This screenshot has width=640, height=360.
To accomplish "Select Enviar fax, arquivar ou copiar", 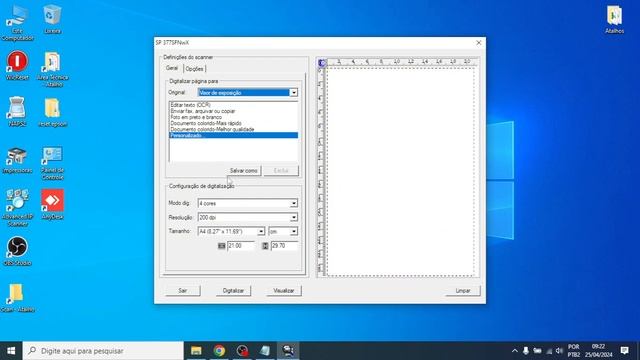I will [x=203, y=111].
